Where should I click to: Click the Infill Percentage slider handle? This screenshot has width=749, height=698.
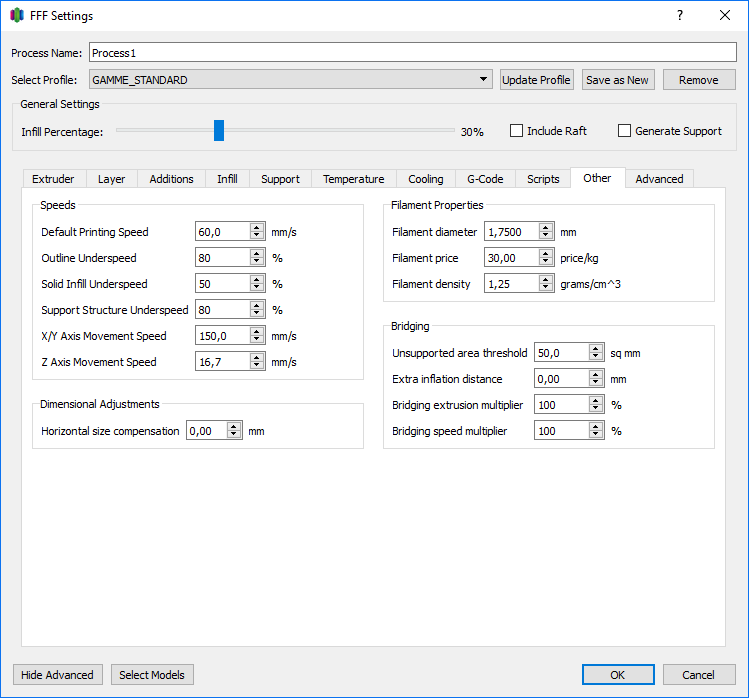(x=219, y=131)
